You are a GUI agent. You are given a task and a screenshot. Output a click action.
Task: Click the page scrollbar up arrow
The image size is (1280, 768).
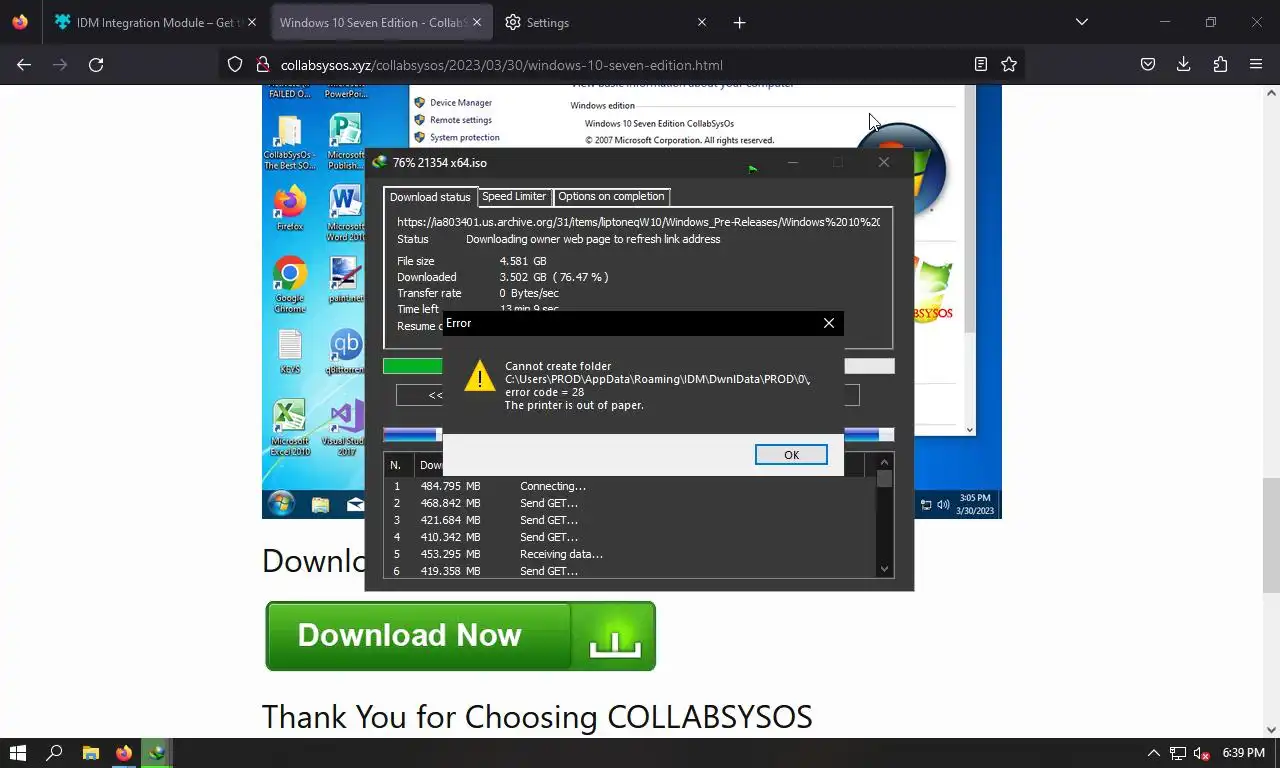pos(1271,94)
